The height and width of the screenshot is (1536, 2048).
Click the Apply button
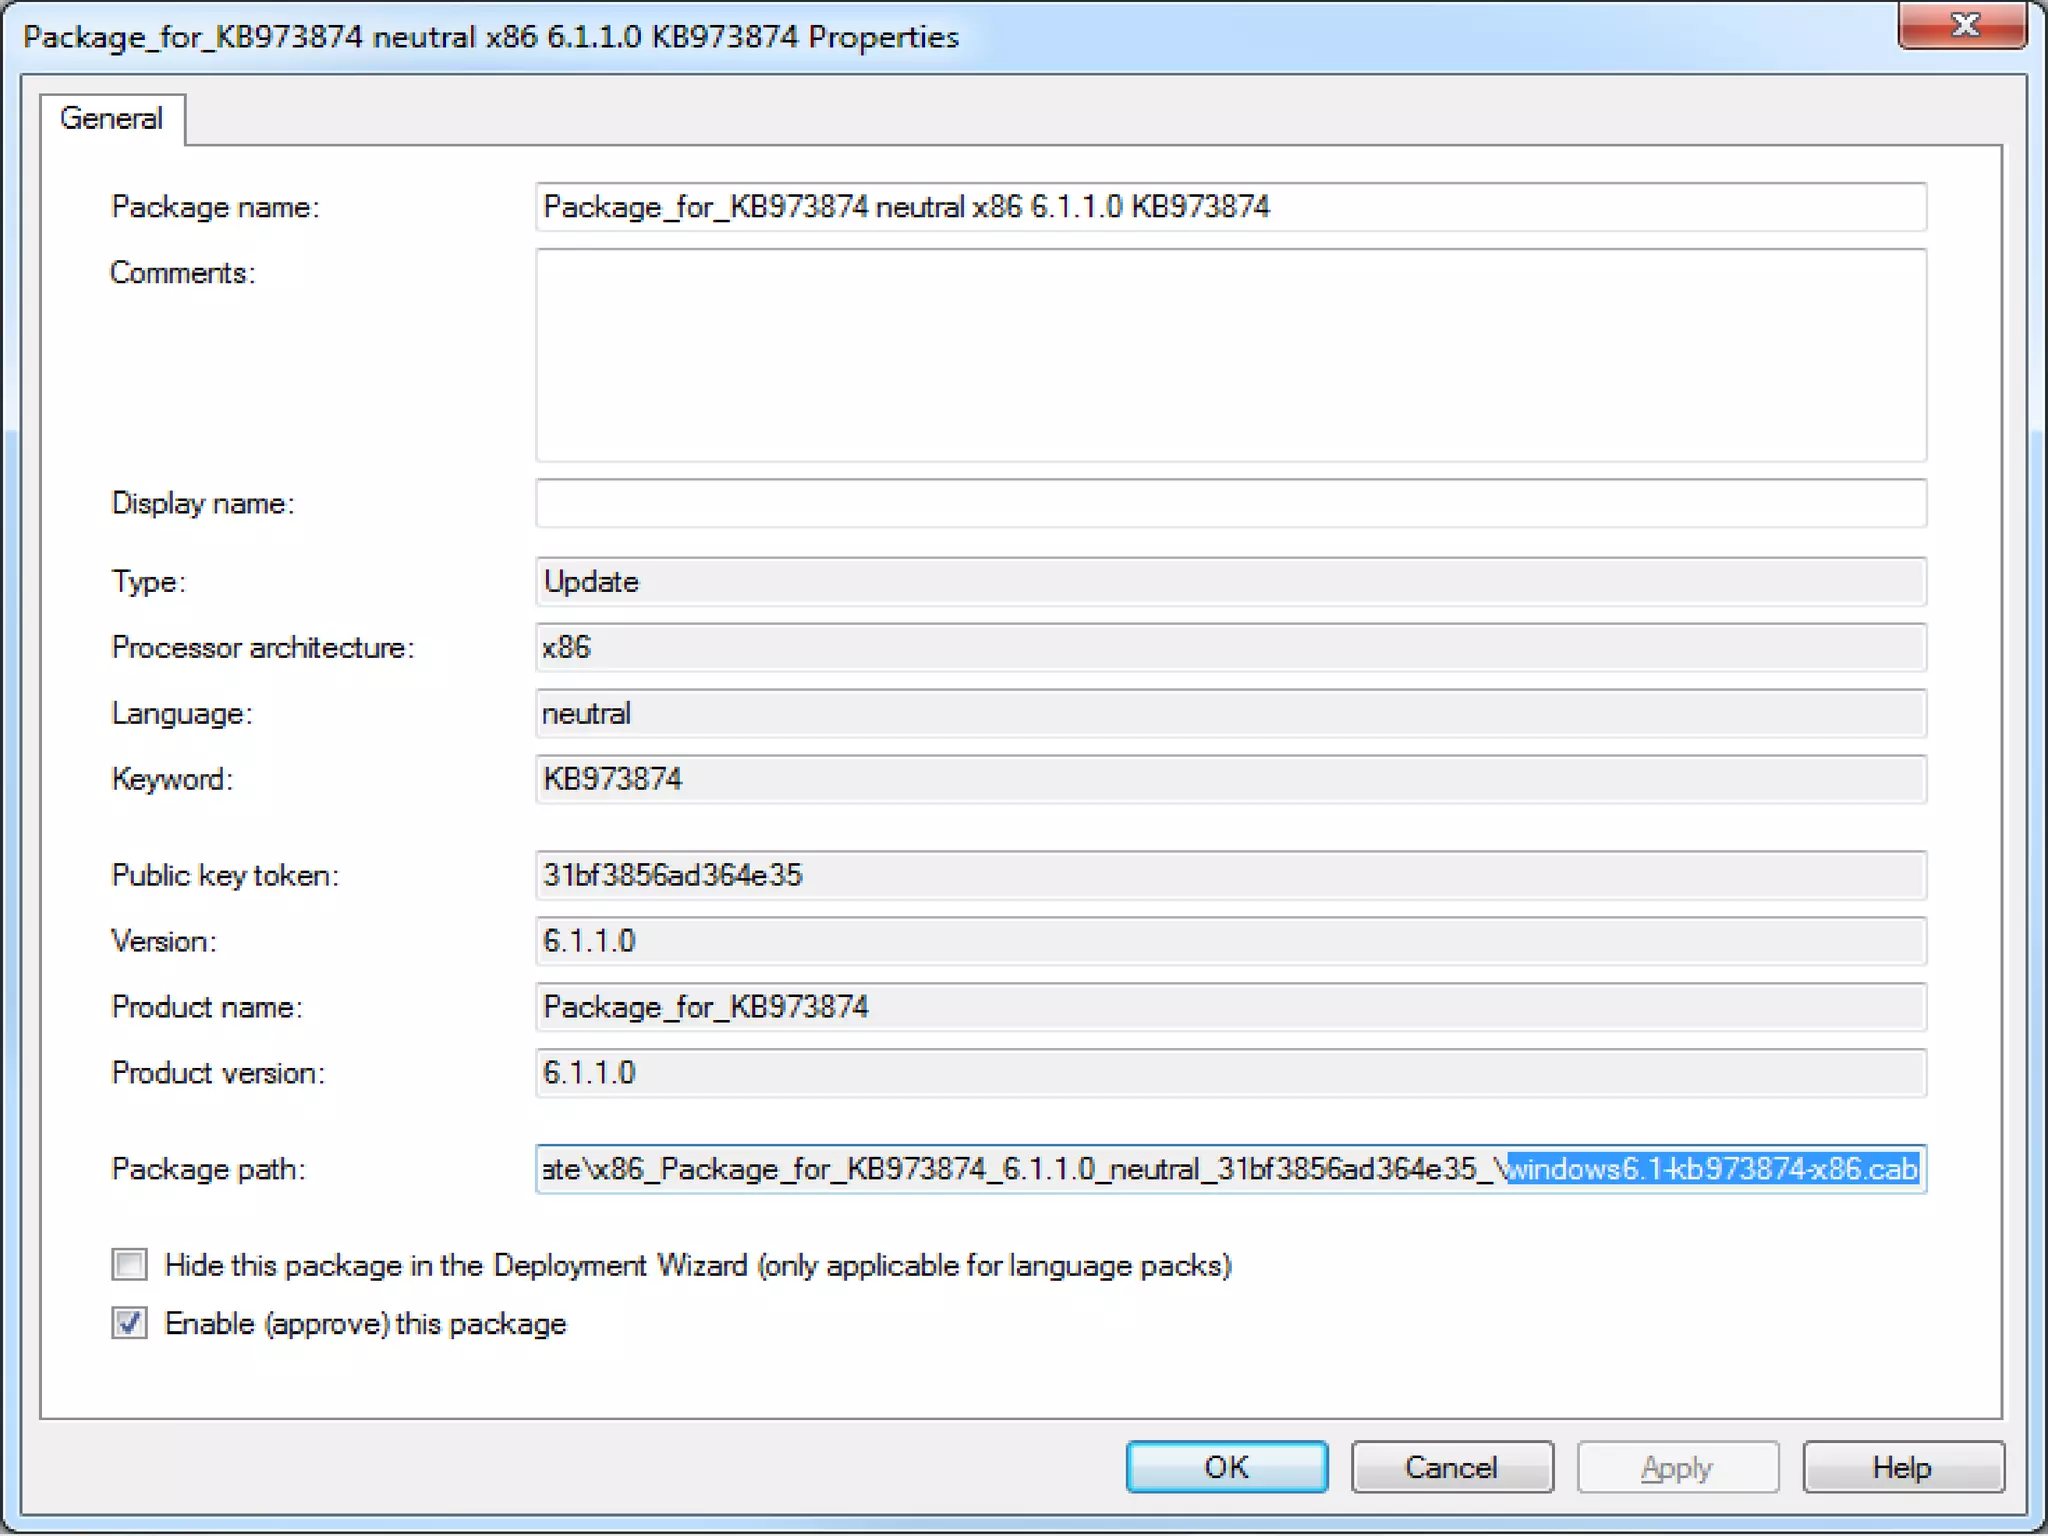(x=1677, y=1467)
